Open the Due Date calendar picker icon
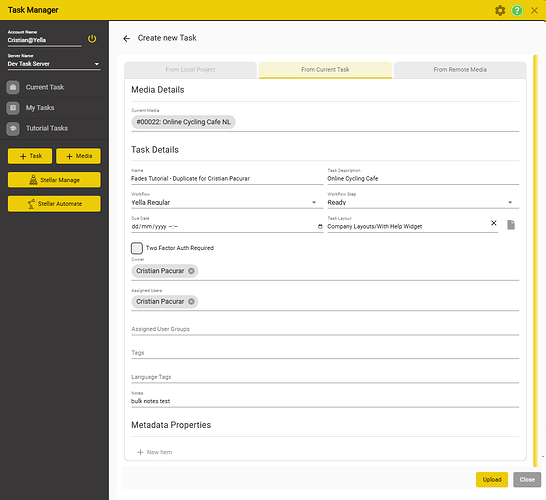This screenshot has height=500, width=546. 320,227
